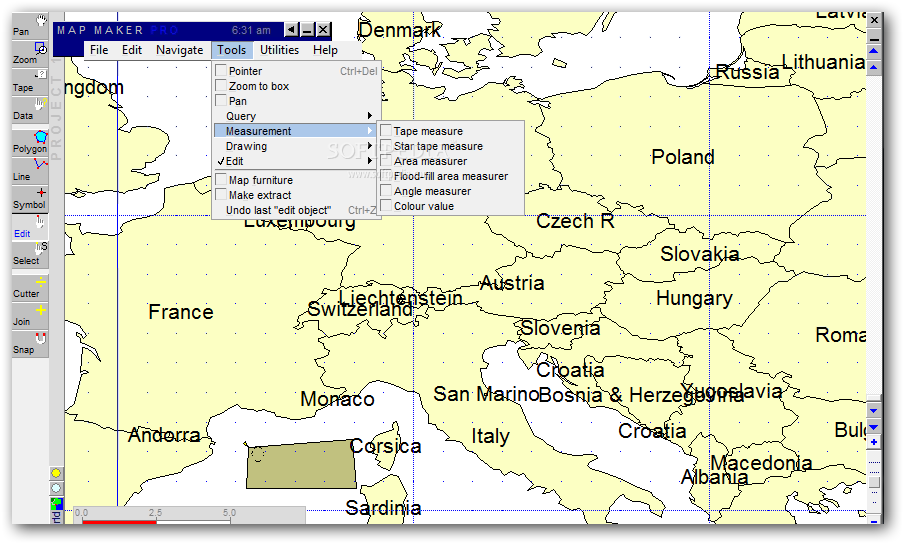Click the vertical PROJECT label strip
This screenshot has height=544, width=904.
[56, 109]
